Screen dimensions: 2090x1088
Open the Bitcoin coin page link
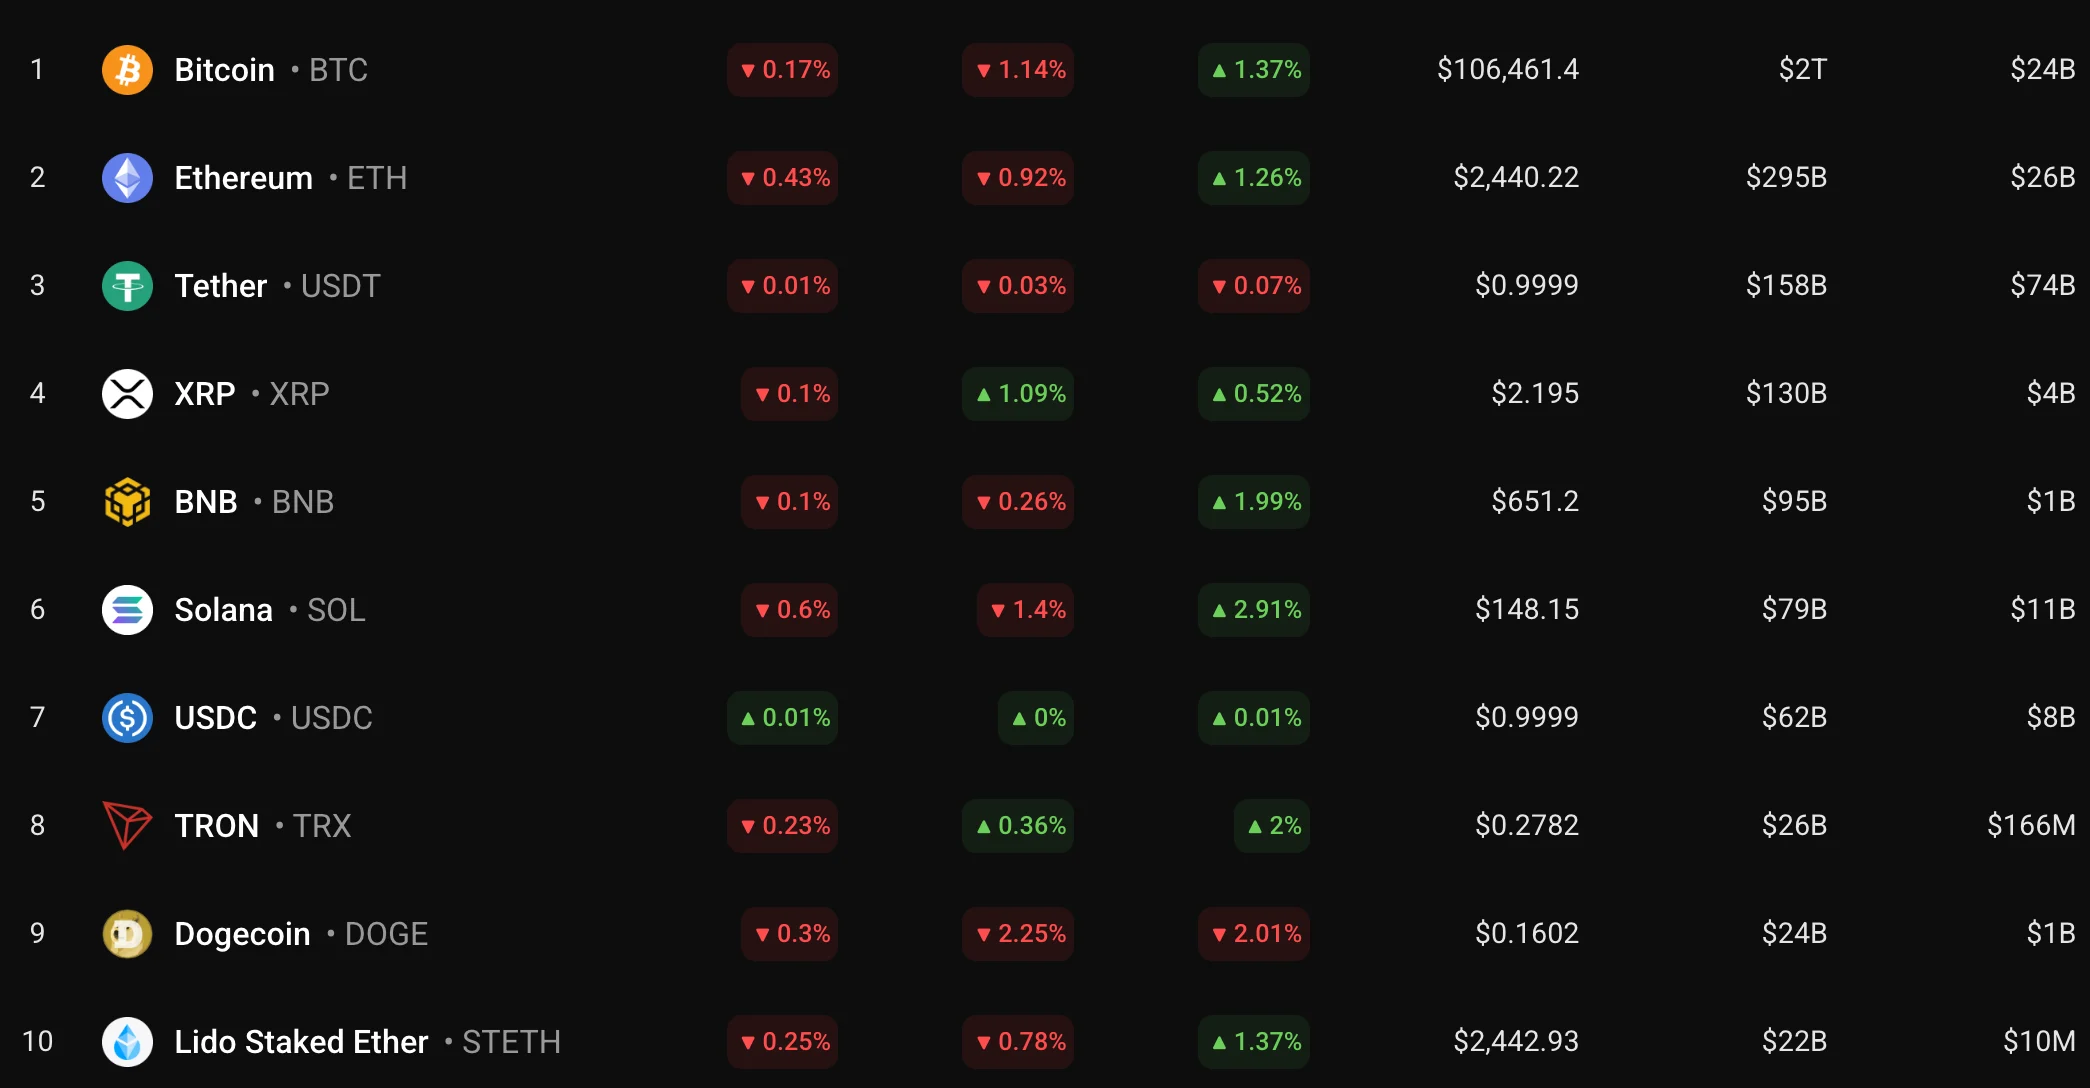click(224, 70)
